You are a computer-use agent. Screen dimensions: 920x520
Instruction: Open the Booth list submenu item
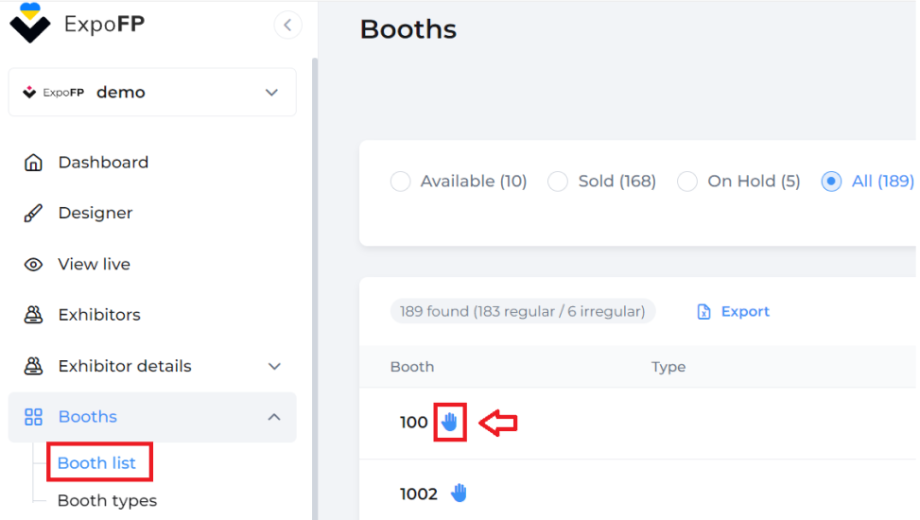(x=97, y=463)
